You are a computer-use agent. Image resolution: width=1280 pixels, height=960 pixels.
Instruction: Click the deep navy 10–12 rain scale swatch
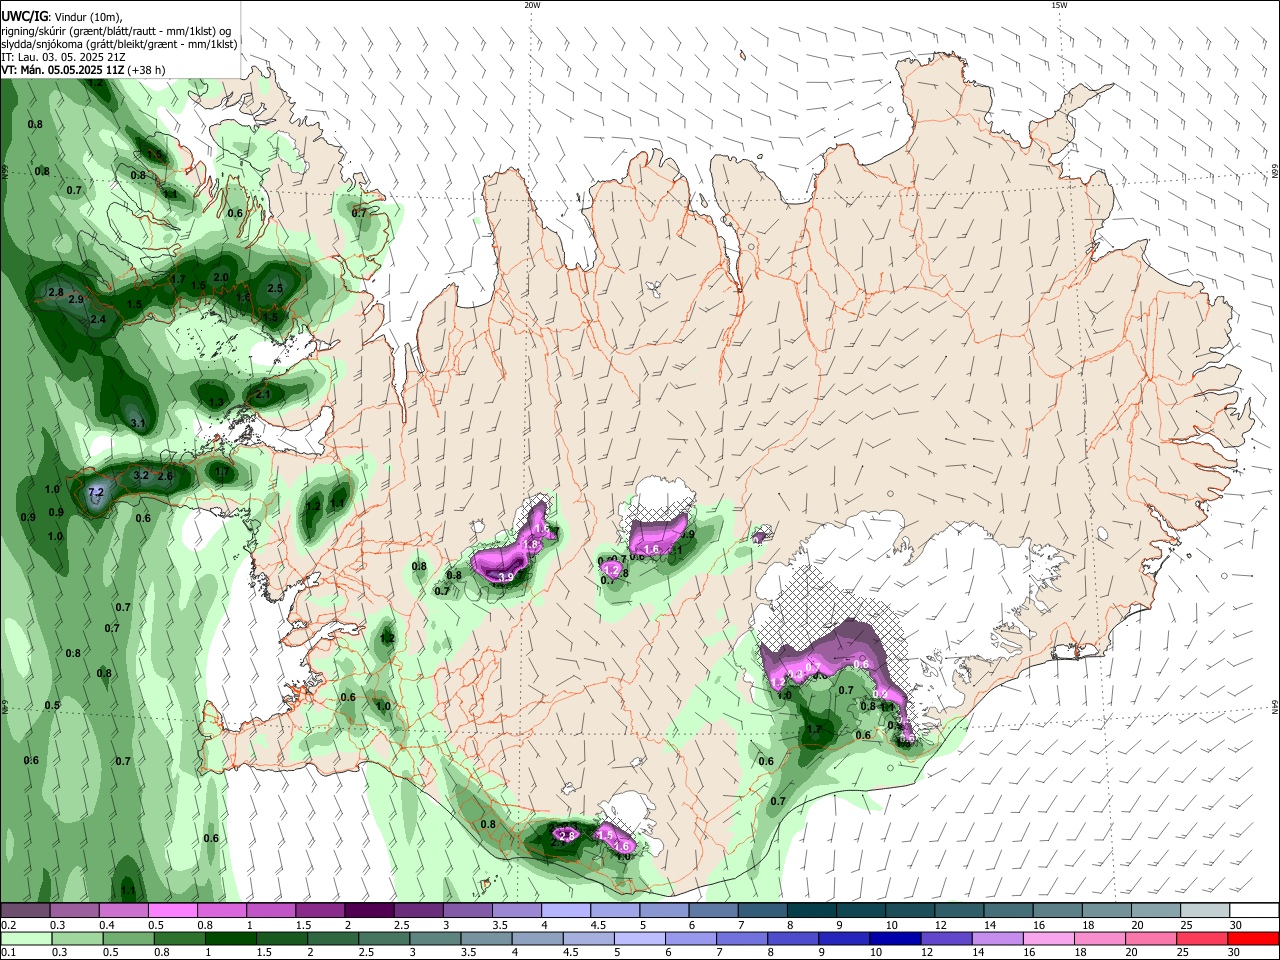click(x=894, y=938)
